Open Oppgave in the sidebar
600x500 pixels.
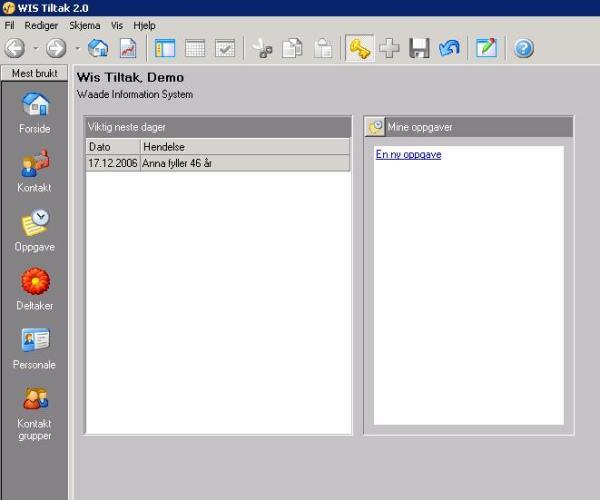coord(34,230)
